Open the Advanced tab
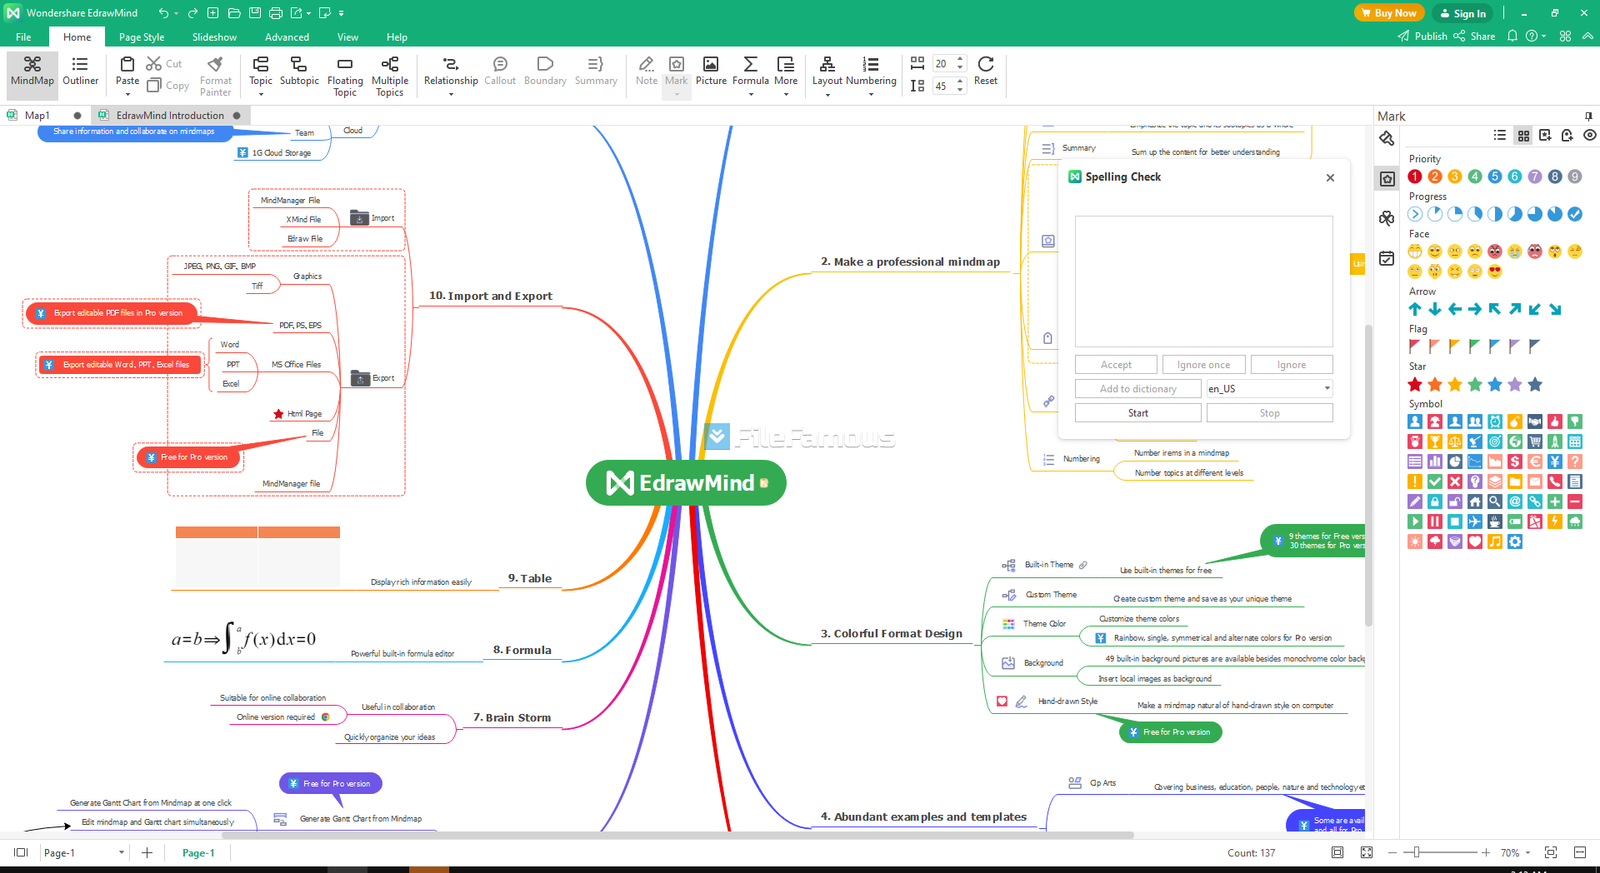This screenshot has height=873, width=1600. pos(287,37)
